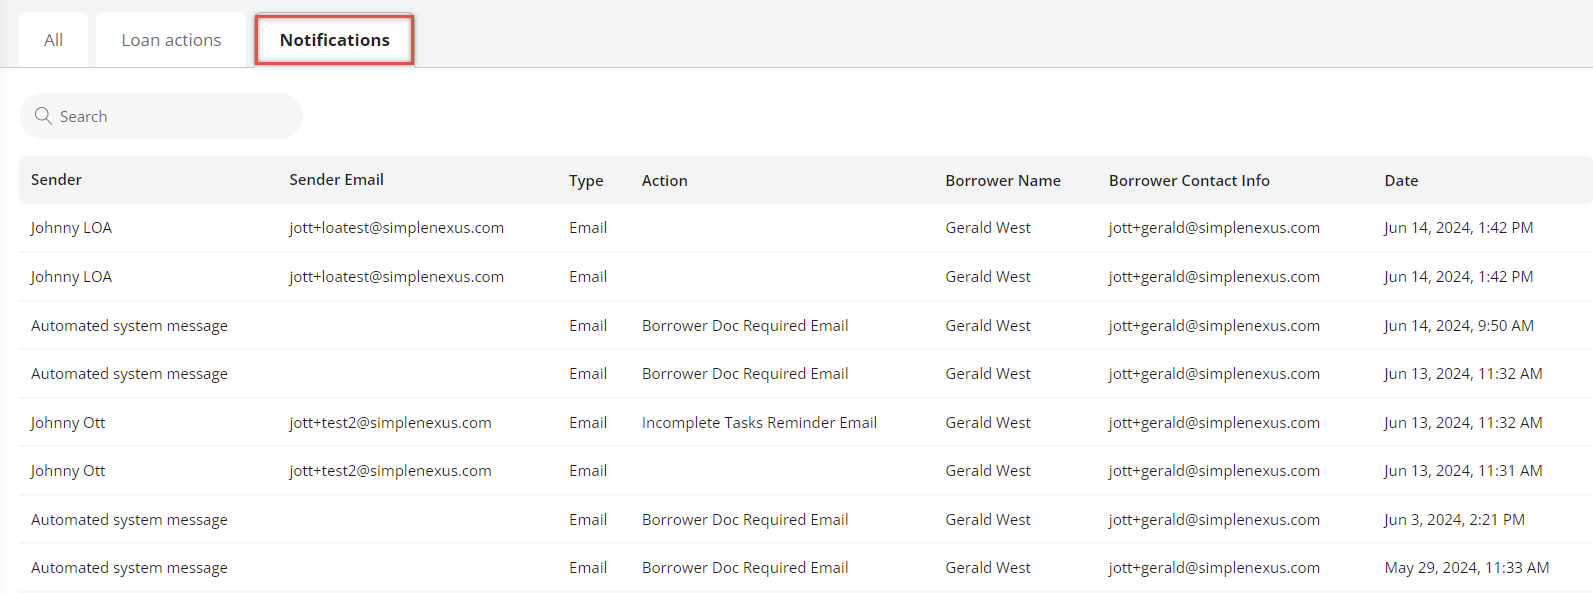Click the Sender Email column header
The image size is (1593, 593).
pyautogui.click(x=336, y=180)
